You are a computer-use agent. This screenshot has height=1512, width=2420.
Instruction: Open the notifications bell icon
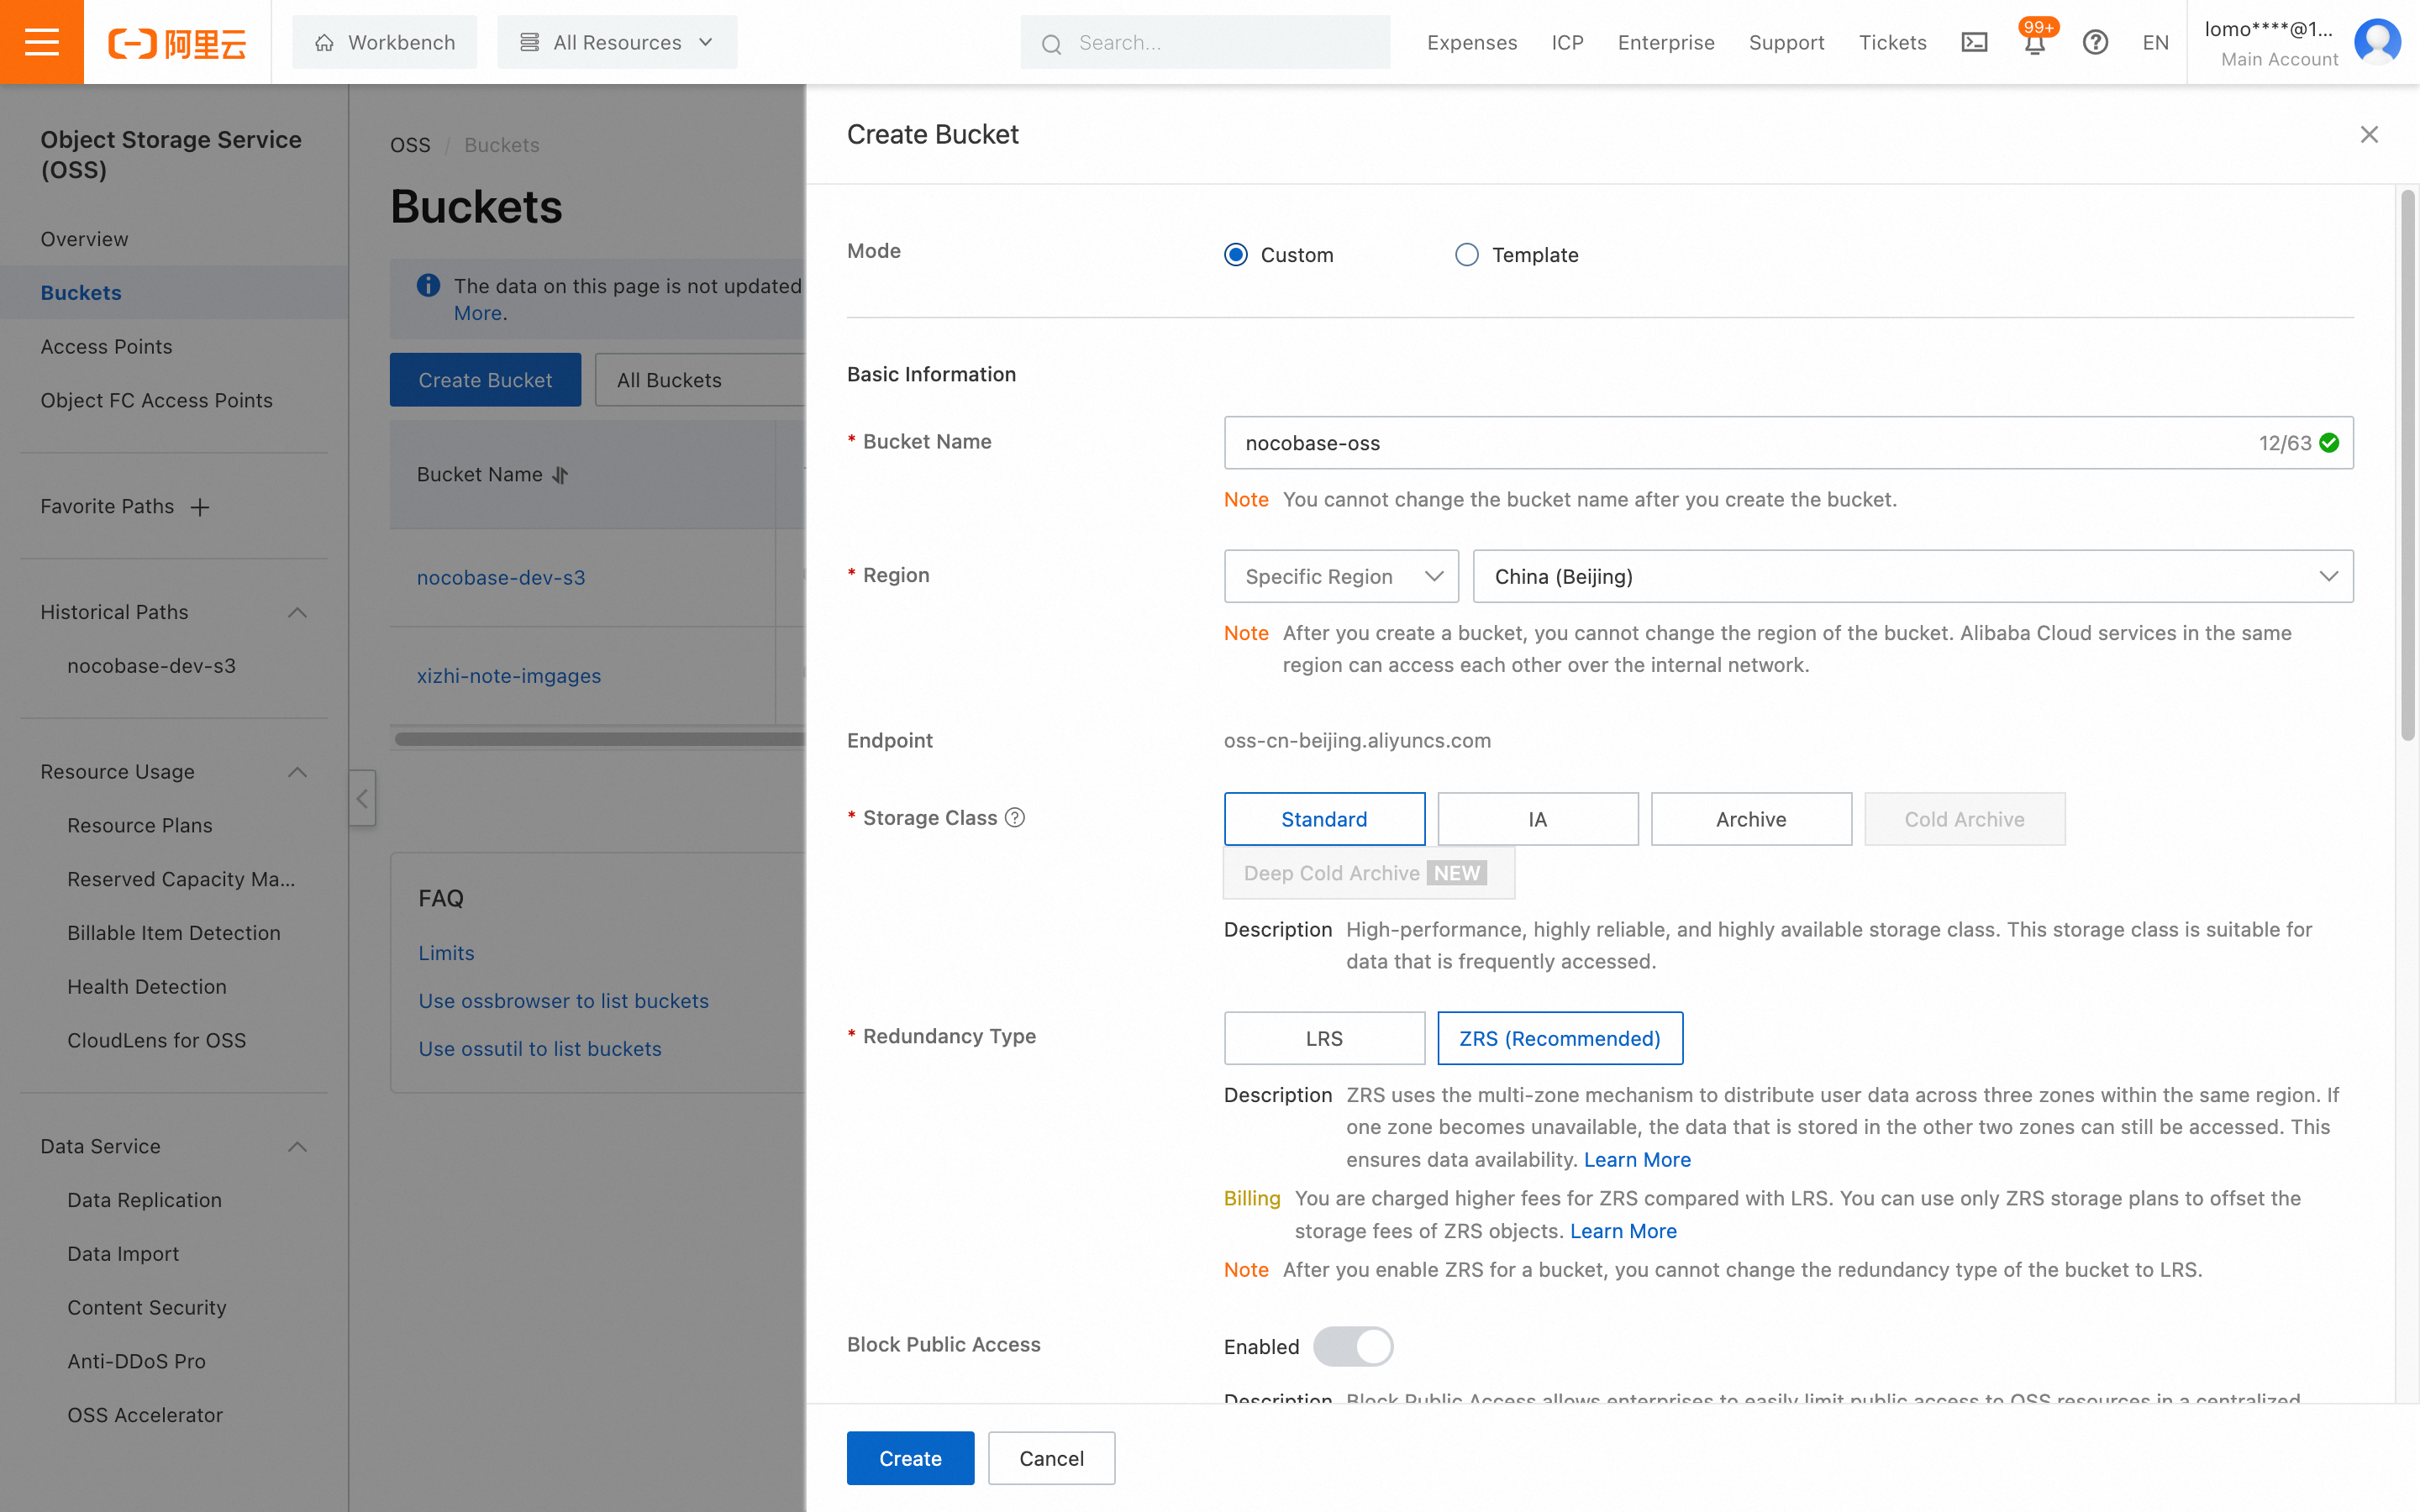pyautogui.click(x=2034, y=42)
